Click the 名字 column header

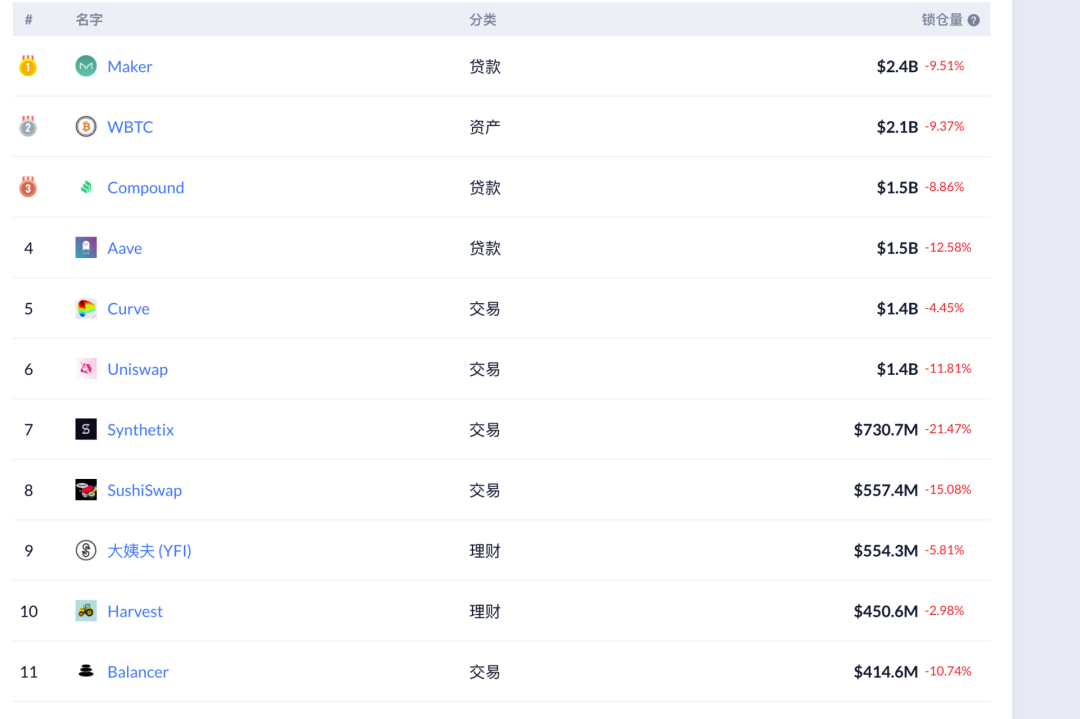89,20
